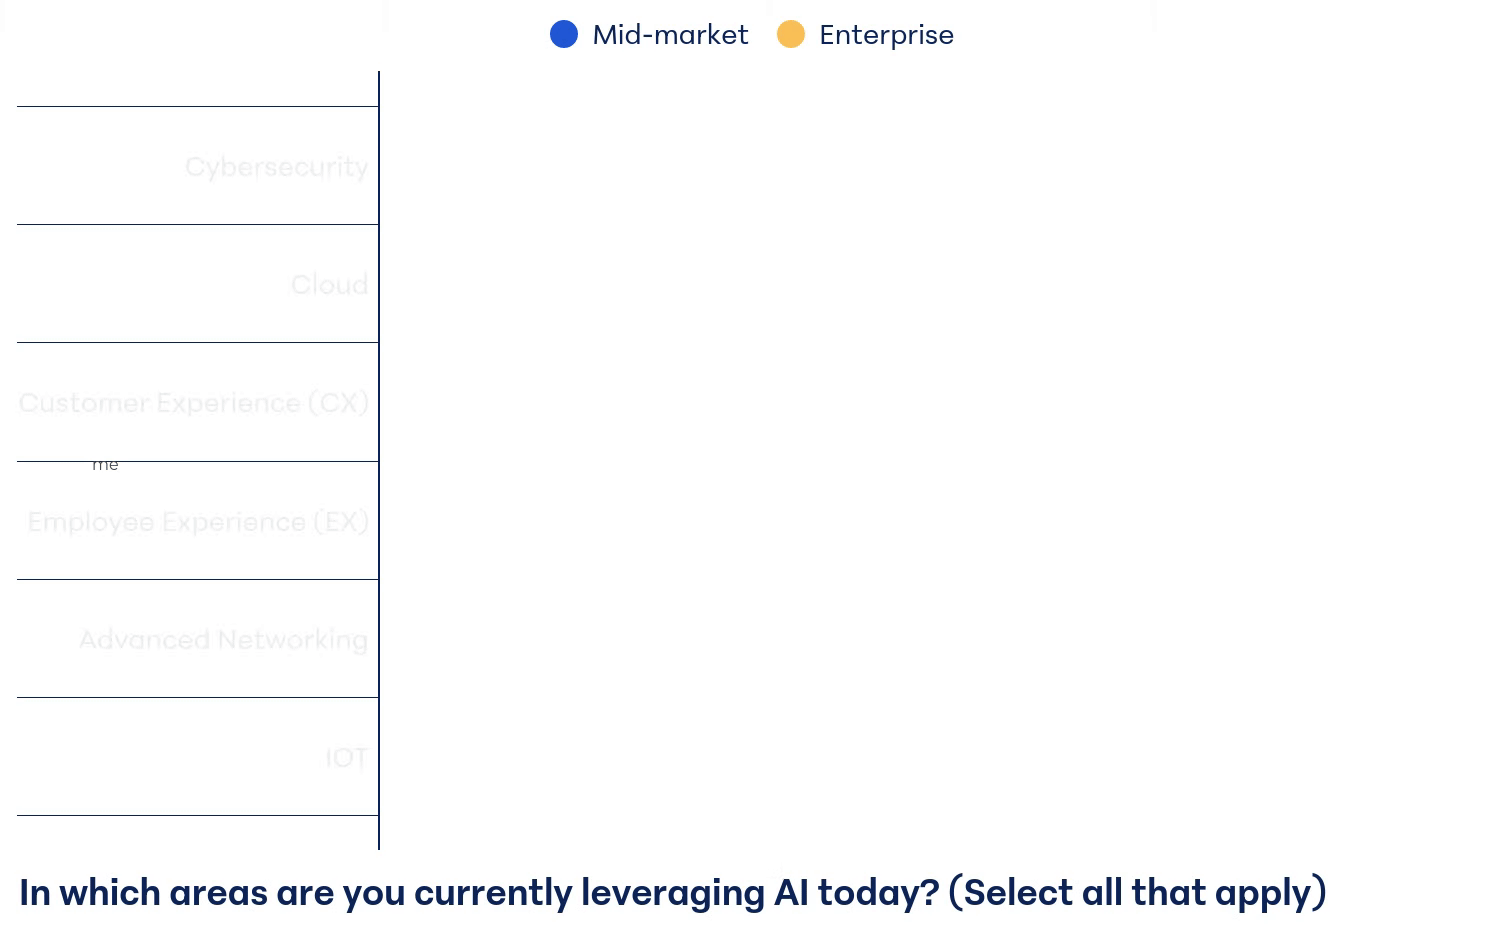Click empty plot area beside Customer Experience row

pos(900,402)
